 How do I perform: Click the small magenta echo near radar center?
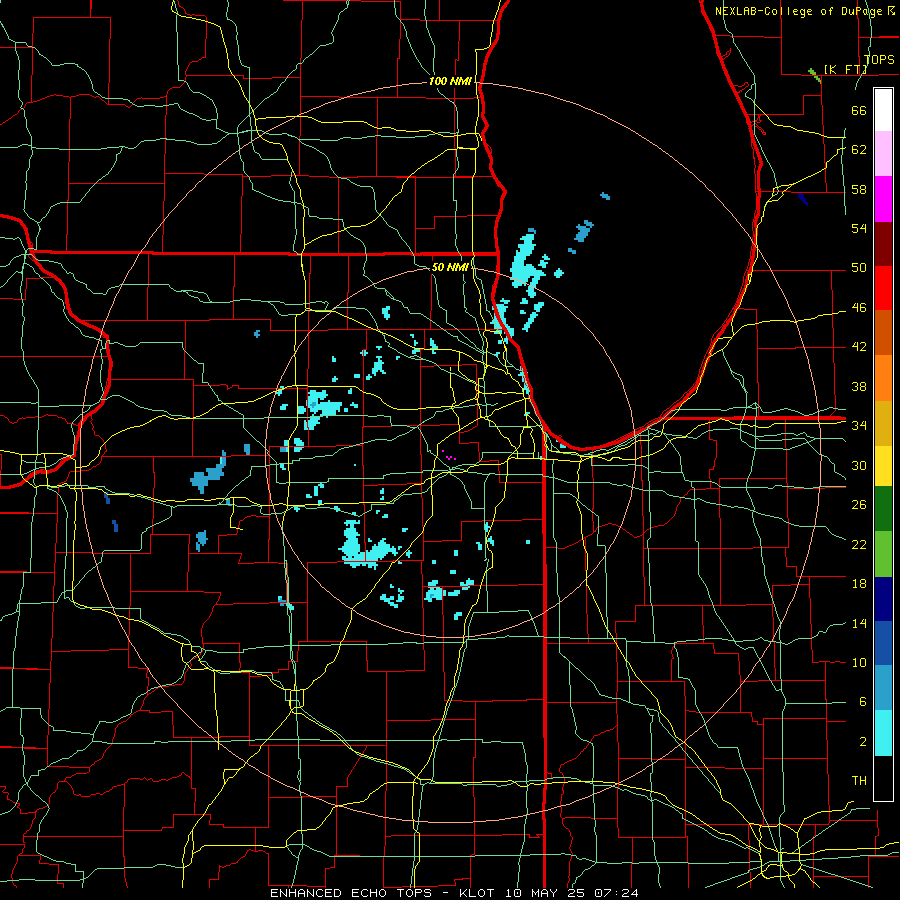click(448, 456)
